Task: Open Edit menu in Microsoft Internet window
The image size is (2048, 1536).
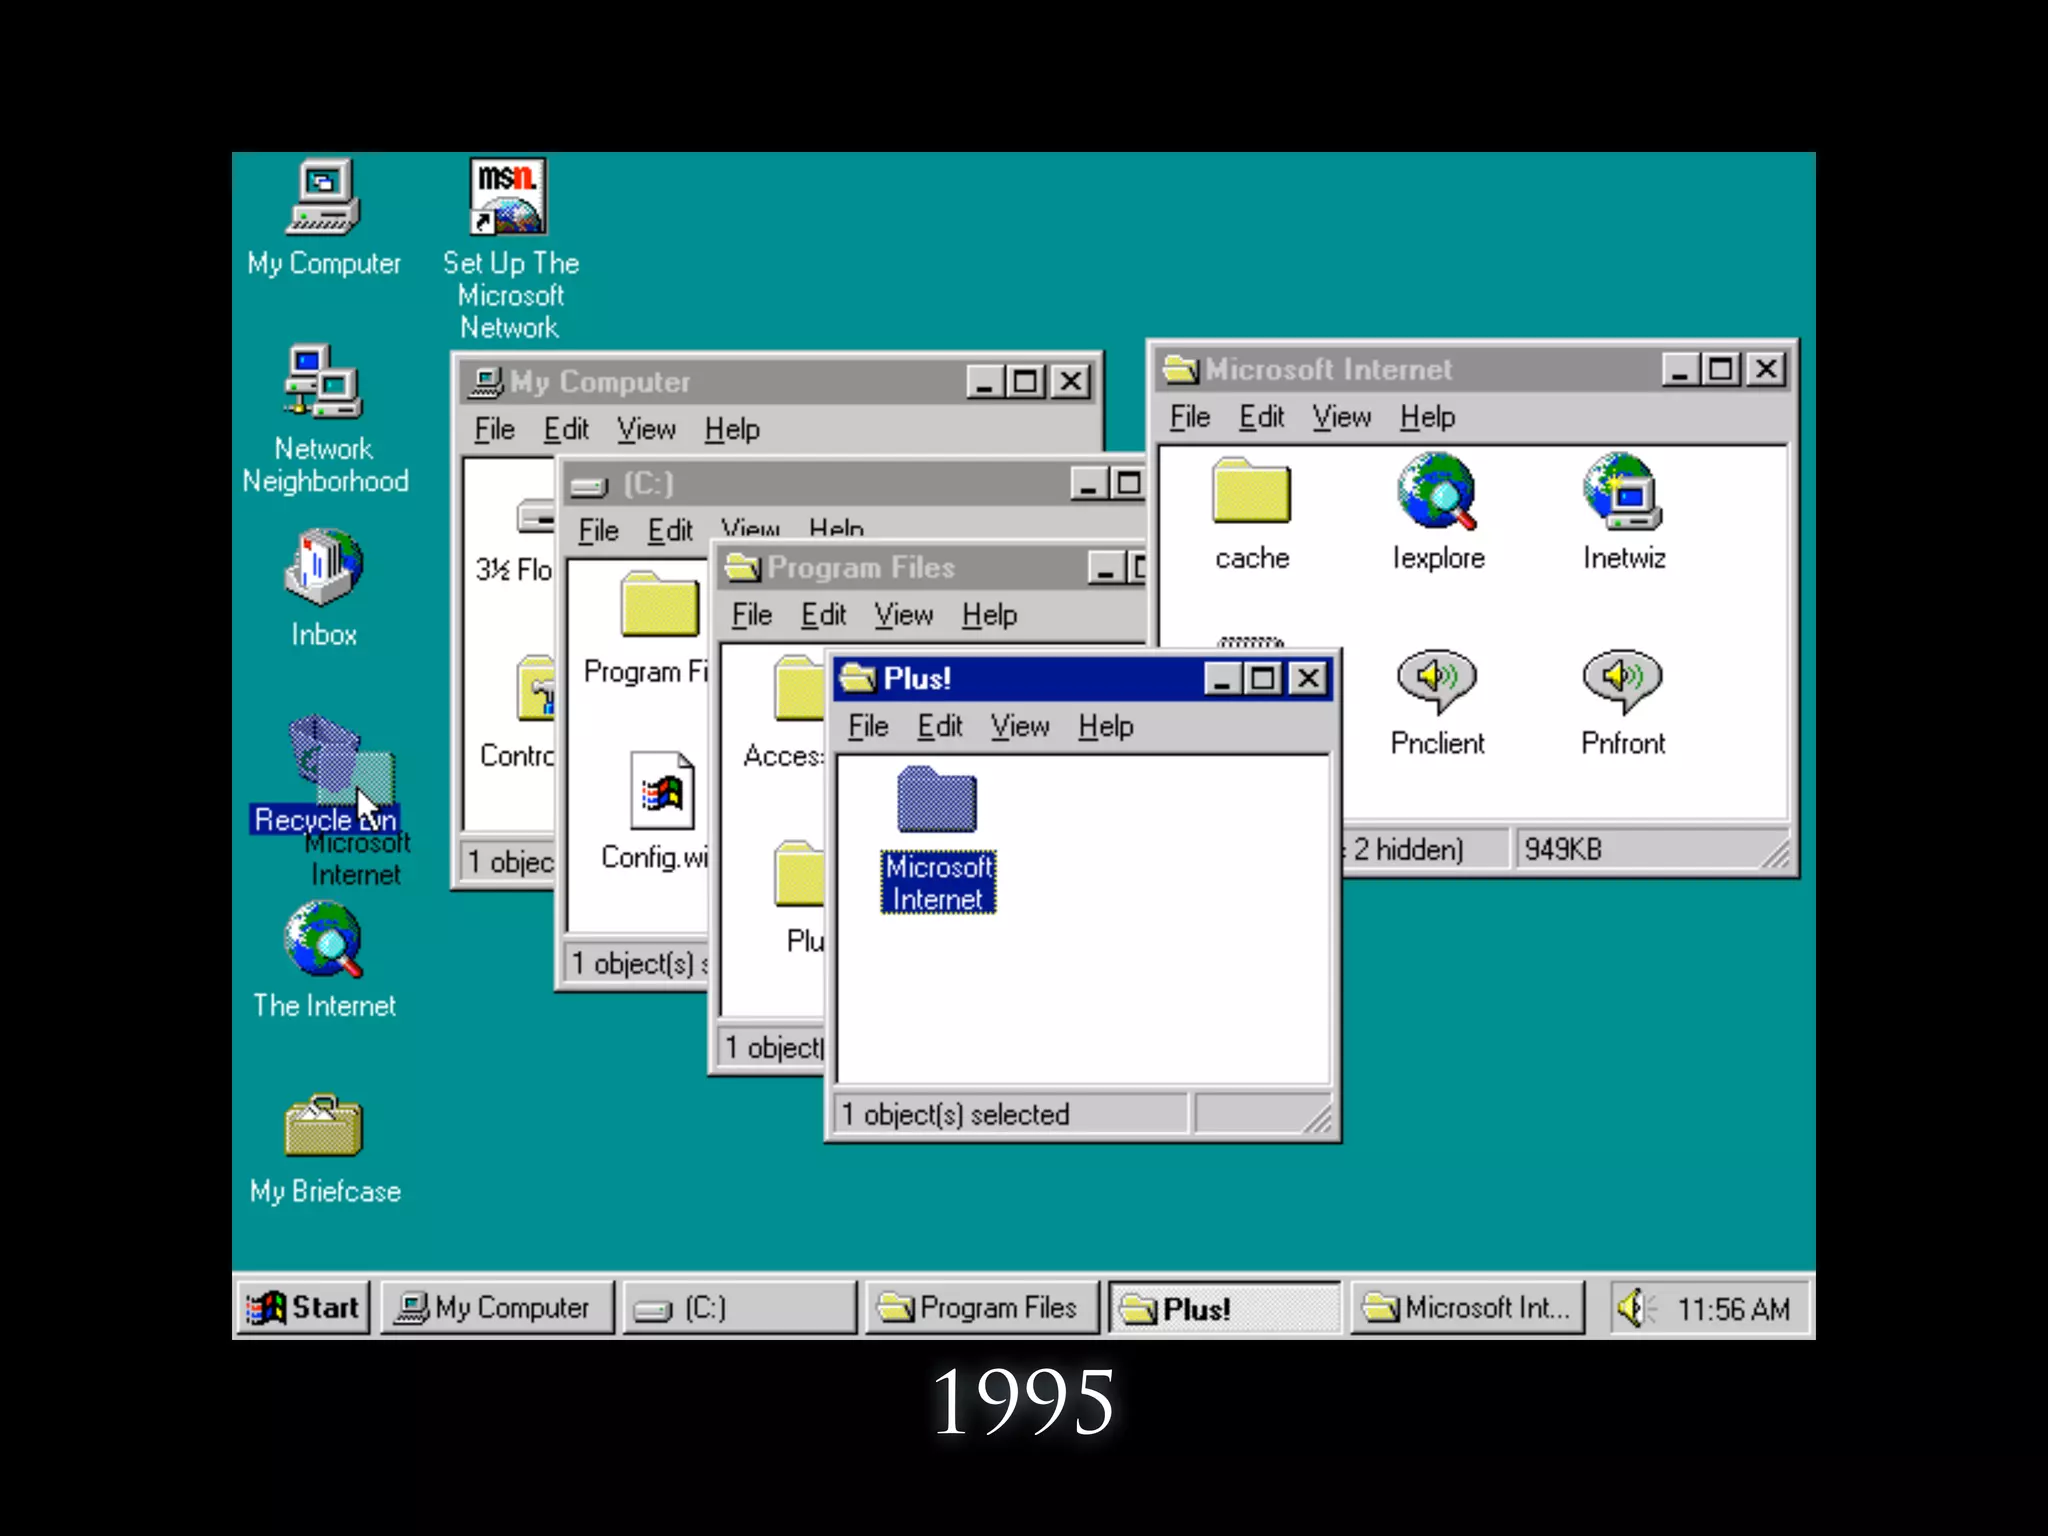Action: pyautogui.click(x=1261, y=417)
